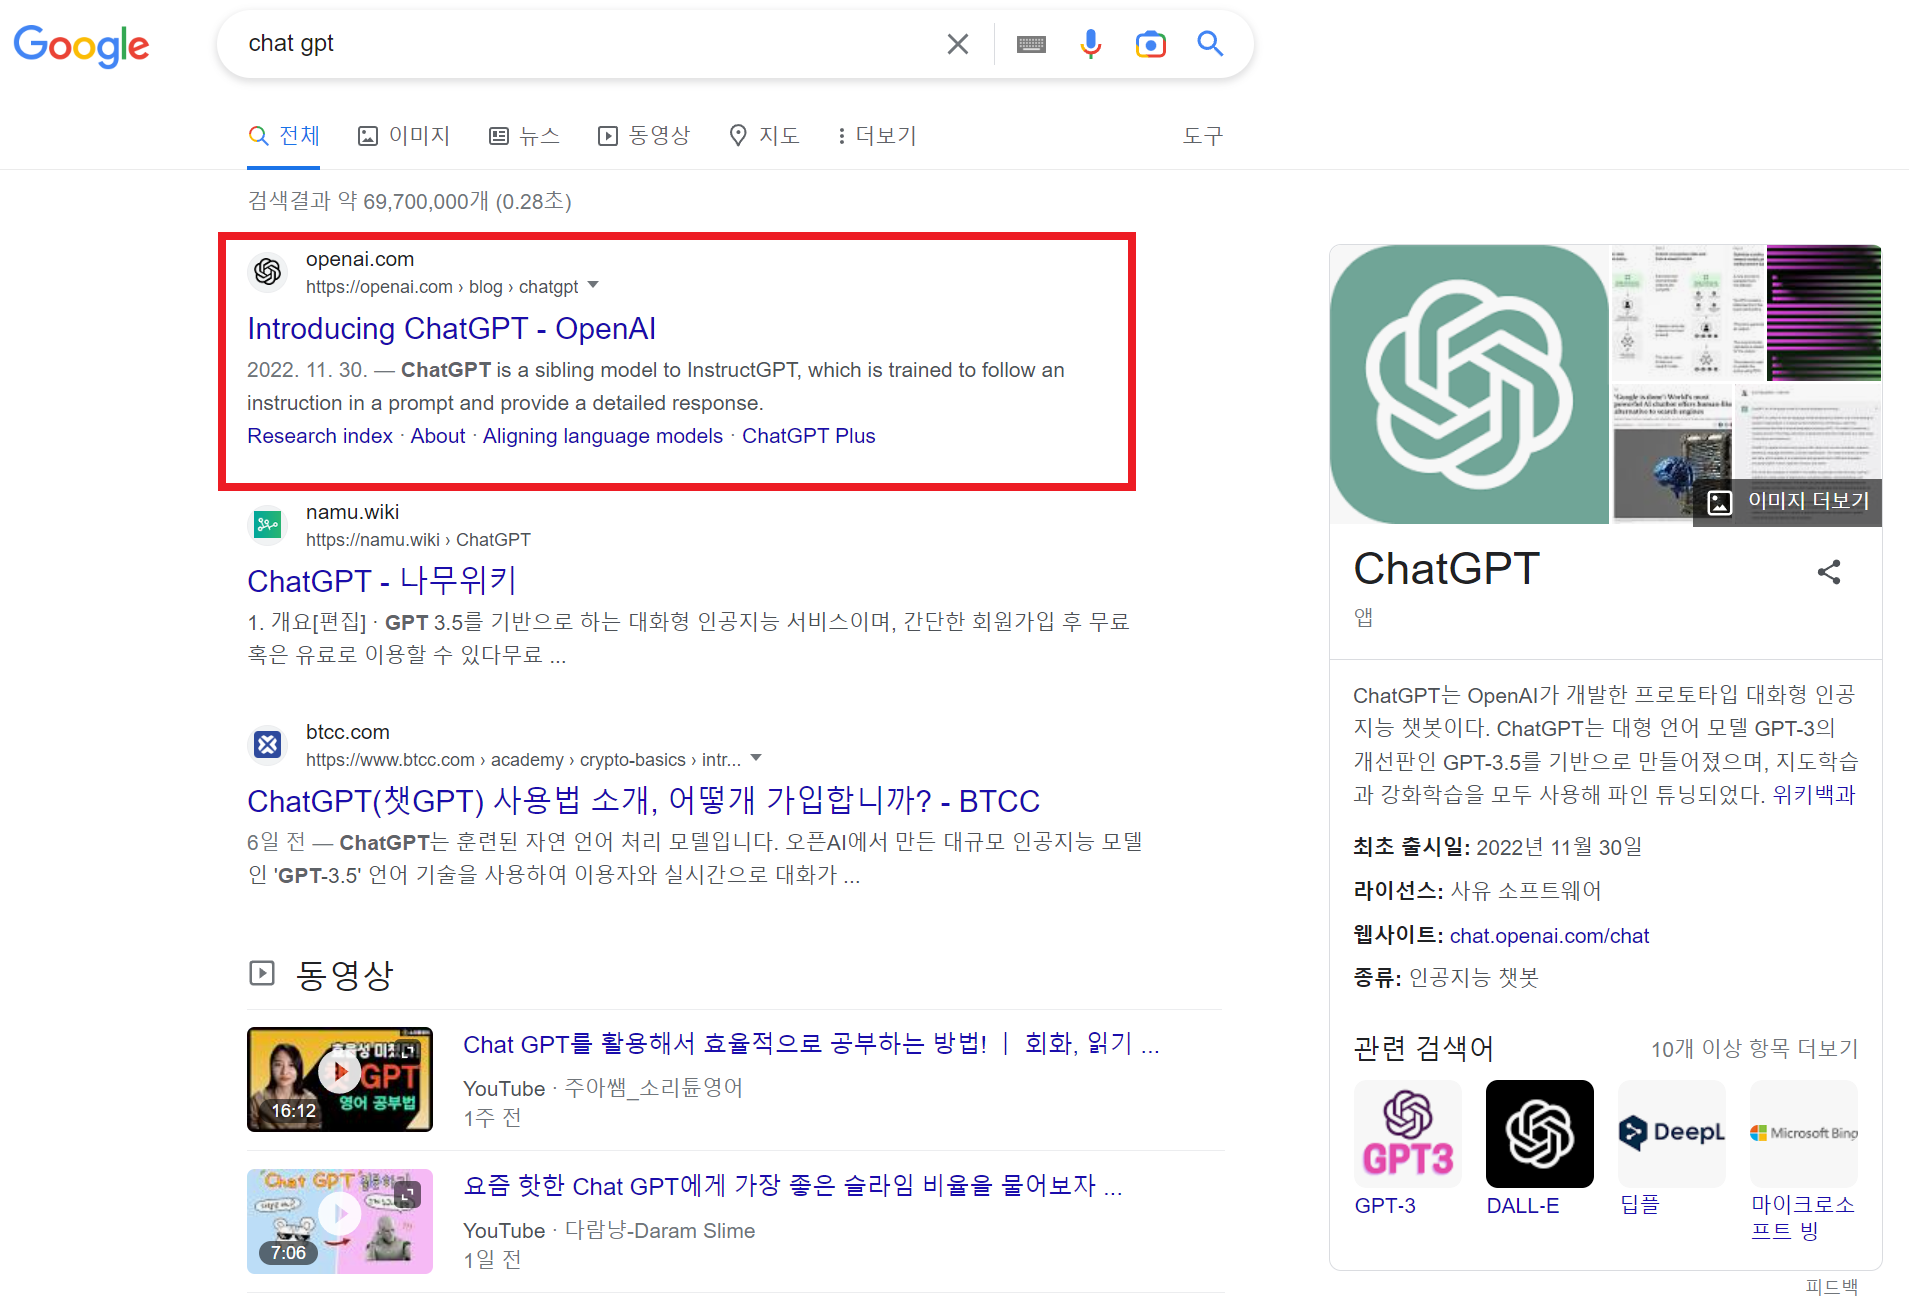
Task: Clear the search query with X icon
Action: tap(957, 44)
